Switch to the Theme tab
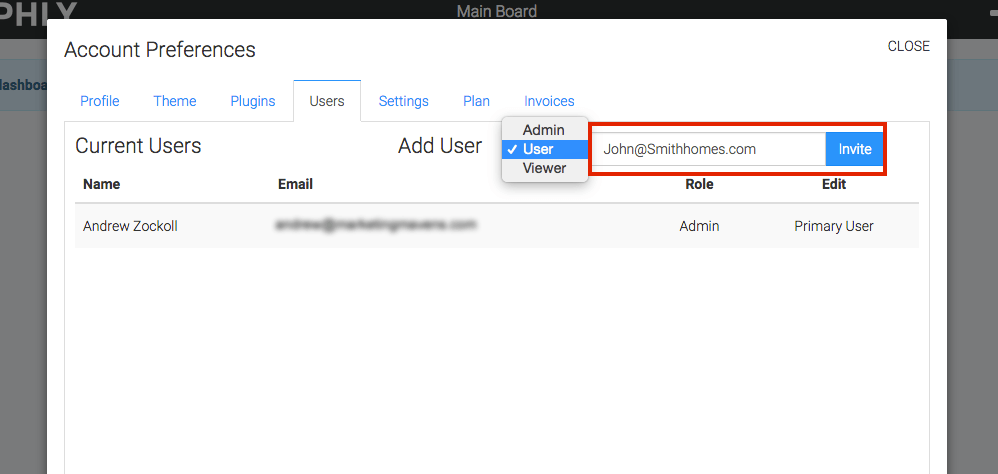This screenshot has height=474, width=998. pyautogui.click(x=174, y=101)
